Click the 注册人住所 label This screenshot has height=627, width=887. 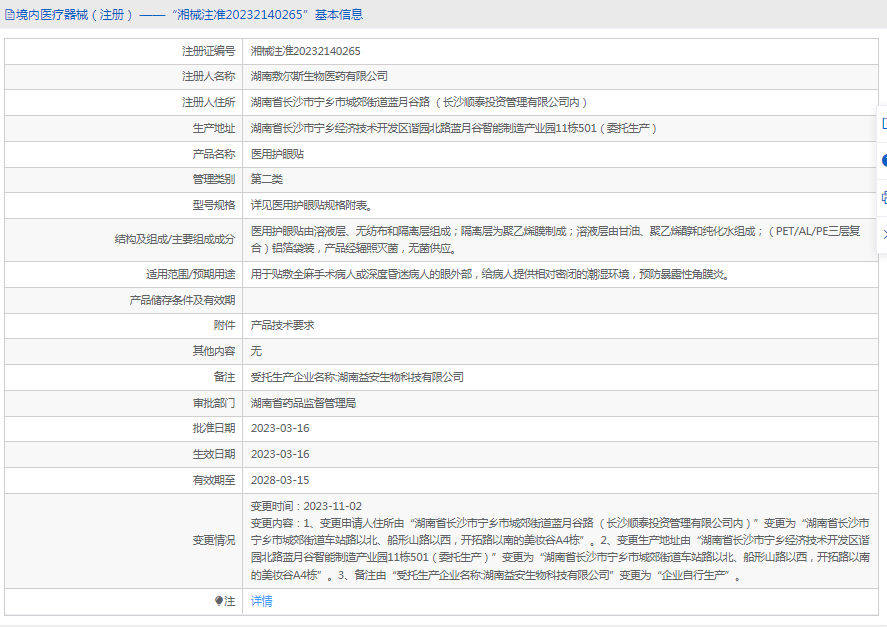(208, 102)
